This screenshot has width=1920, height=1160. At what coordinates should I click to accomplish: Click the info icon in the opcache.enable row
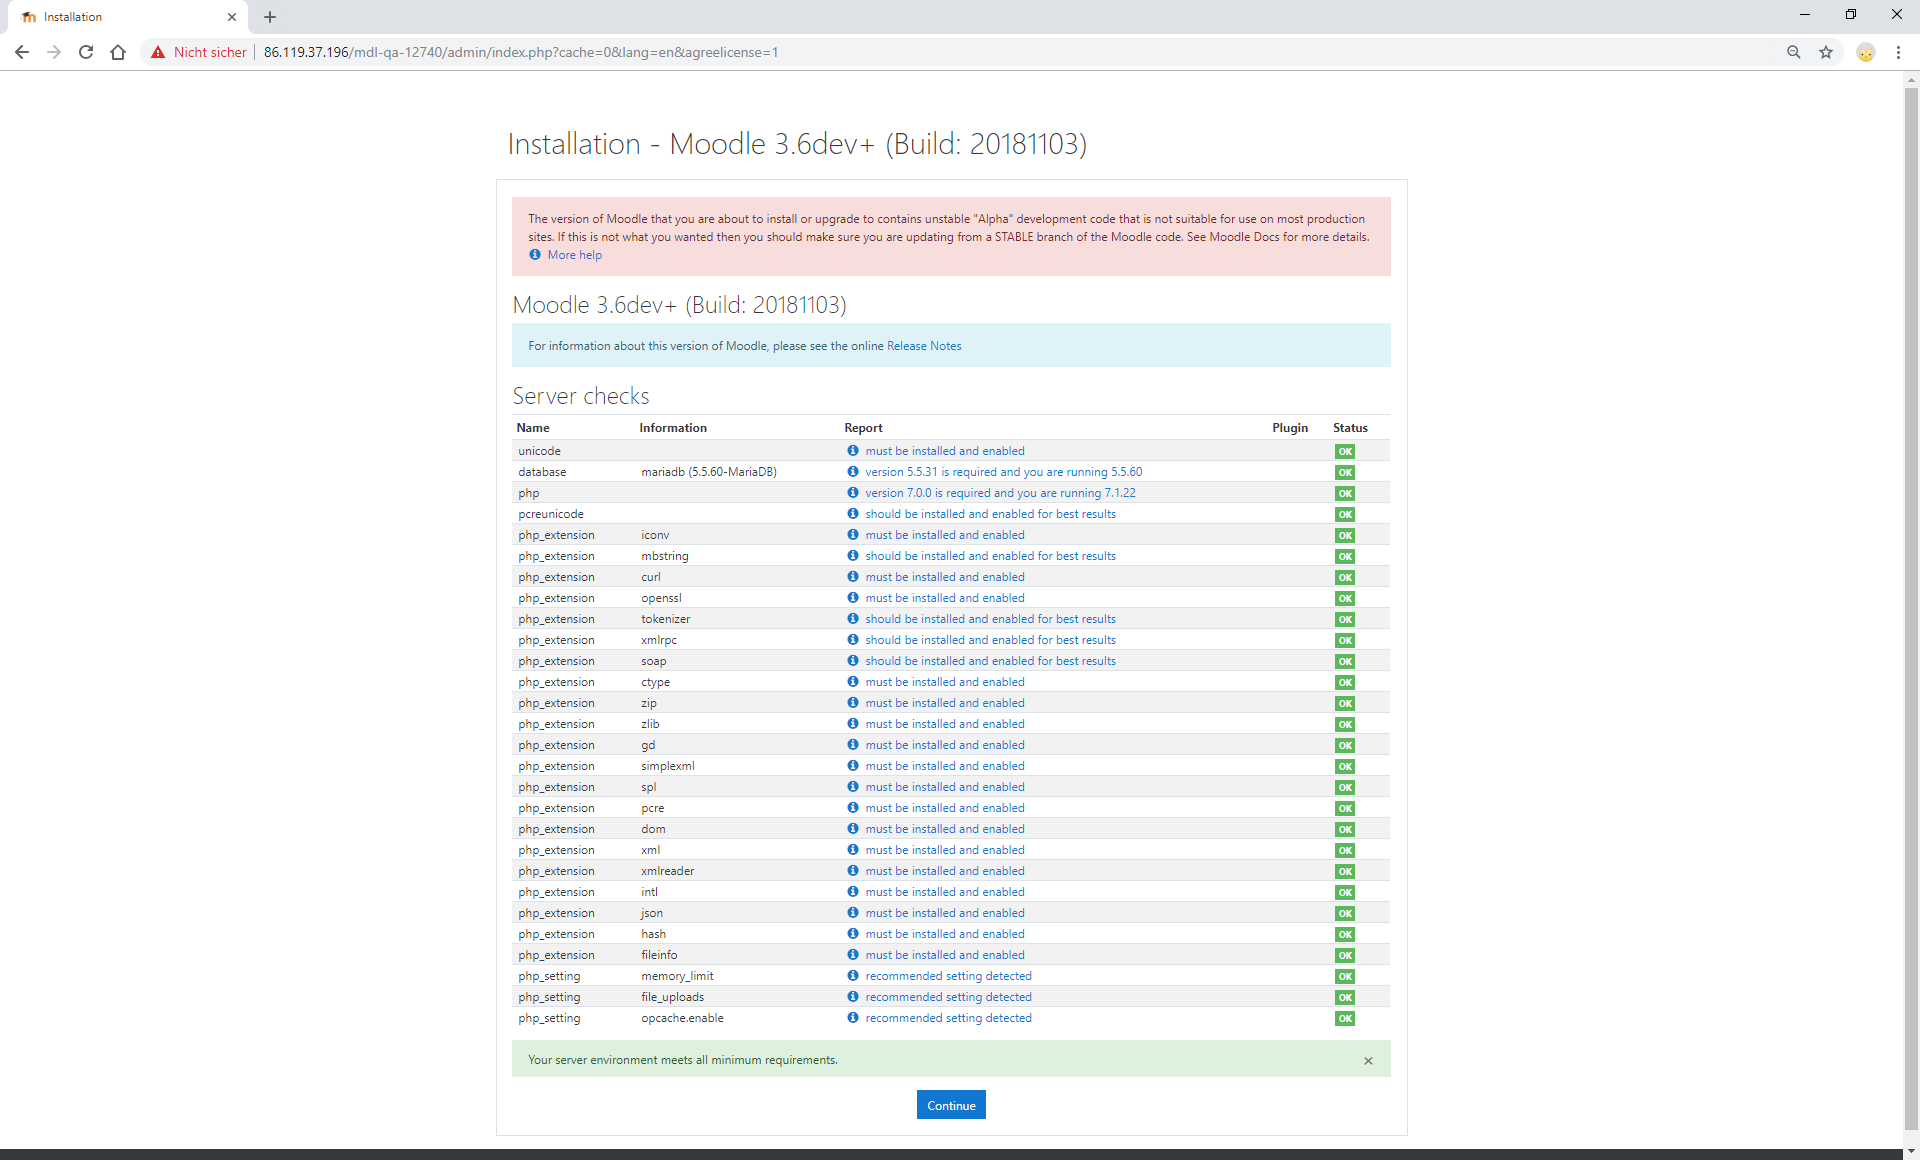point(853,1018)
